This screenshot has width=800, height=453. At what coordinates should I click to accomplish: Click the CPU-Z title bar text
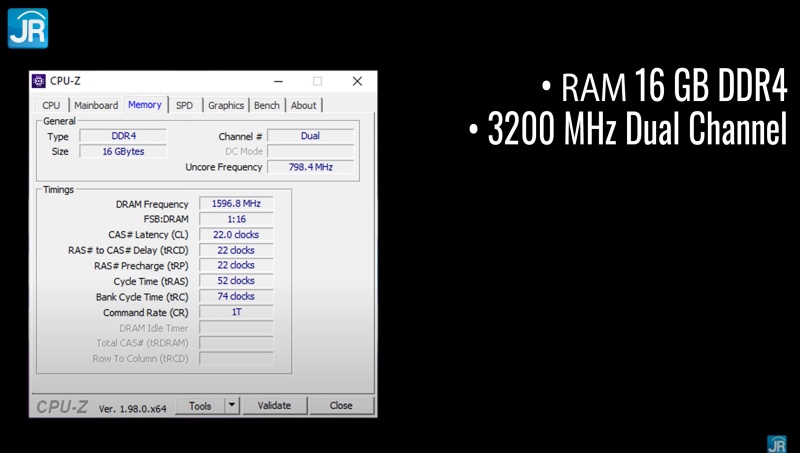(65, 81)
